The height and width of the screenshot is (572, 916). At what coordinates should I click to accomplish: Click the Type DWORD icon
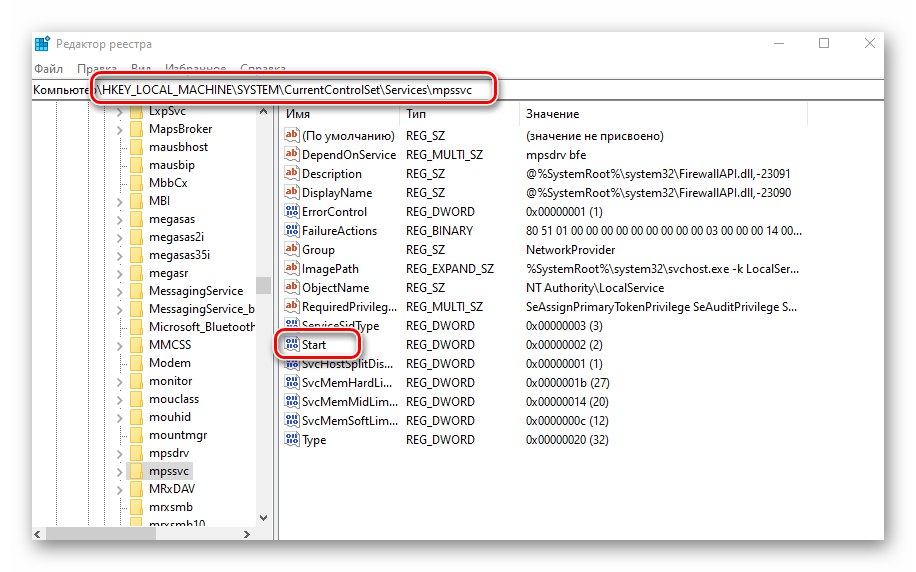[x=292, y=439]
